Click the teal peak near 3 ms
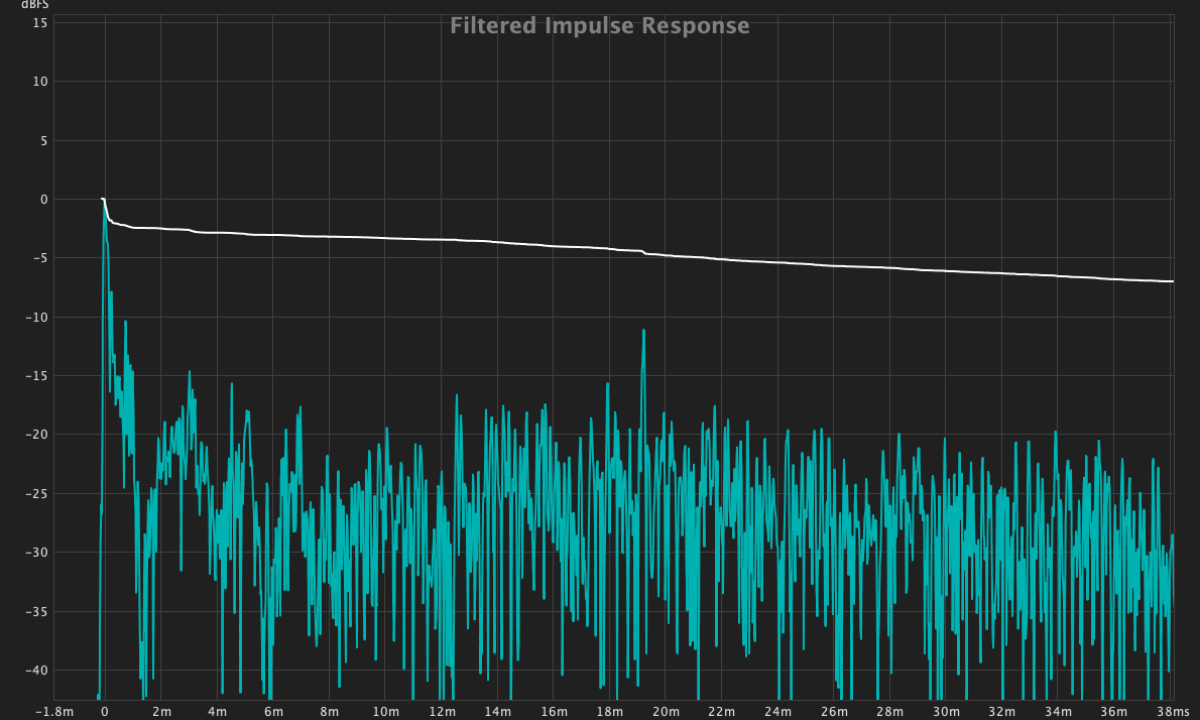The height and width of the screenshot is (720, 1200). pos(189,373)
